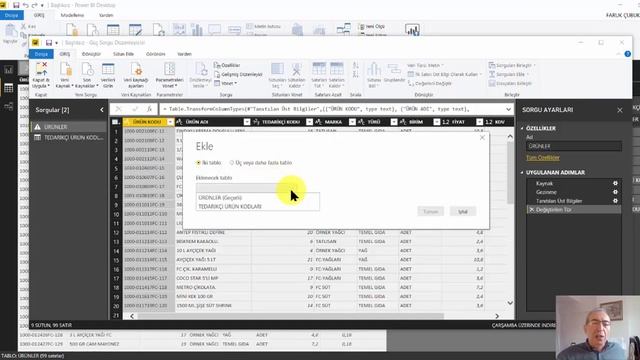The height and width of the screenshot is (360, 640).
Task: Select Üç veya daha fazla tablo option
Action: click(232, 162)
